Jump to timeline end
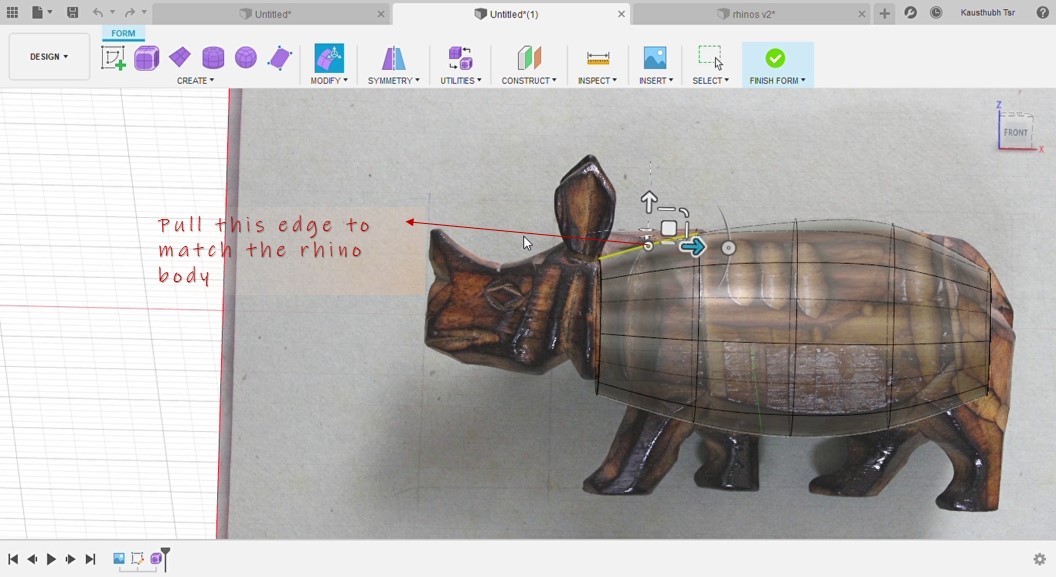 coord(90,559)
